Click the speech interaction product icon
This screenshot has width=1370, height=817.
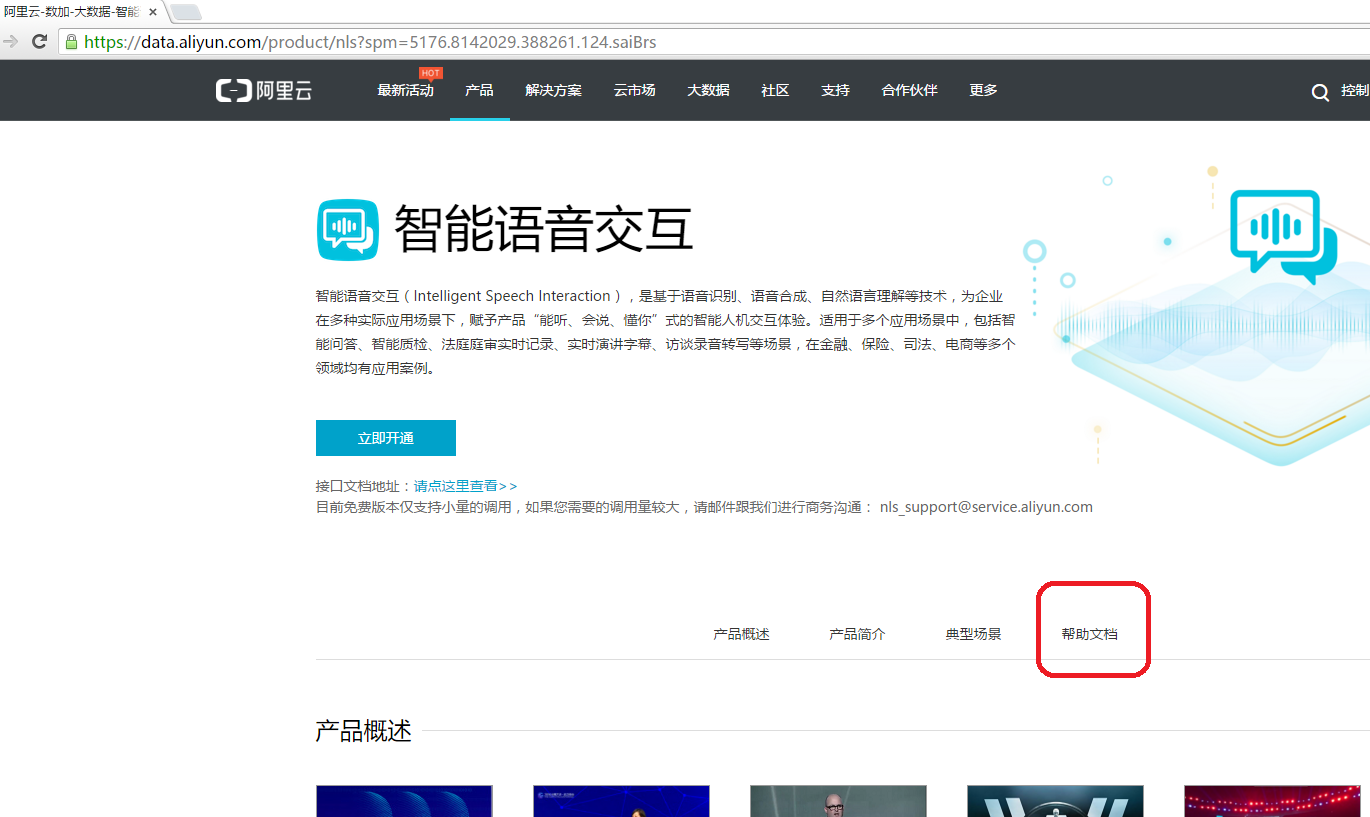(x=347, y=229)
